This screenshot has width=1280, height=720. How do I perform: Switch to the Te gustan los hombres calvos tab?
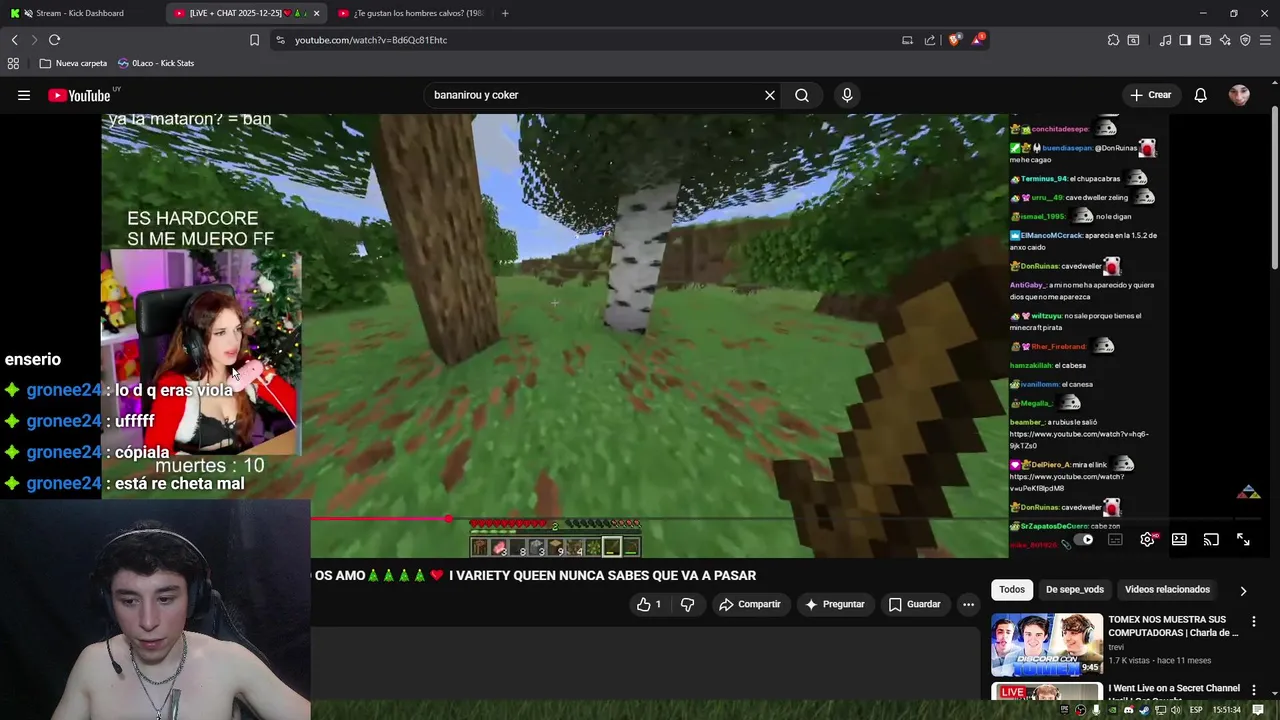click(410, 13)
